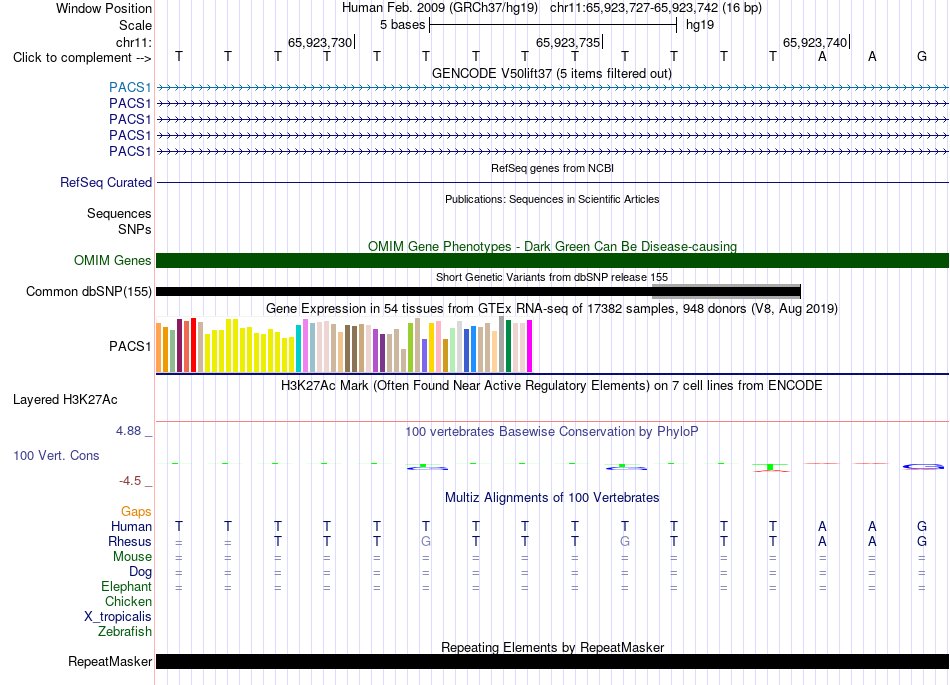Click the dark green bar in the GTEx expression chart

click(x=508, y=346)
